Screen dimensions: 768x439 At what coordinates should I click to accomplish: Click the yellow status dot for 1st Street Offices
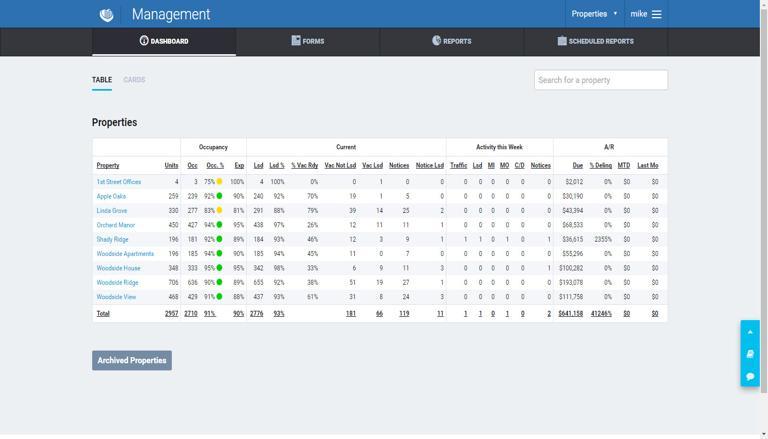pyautogui.click(x=219, y=181)
